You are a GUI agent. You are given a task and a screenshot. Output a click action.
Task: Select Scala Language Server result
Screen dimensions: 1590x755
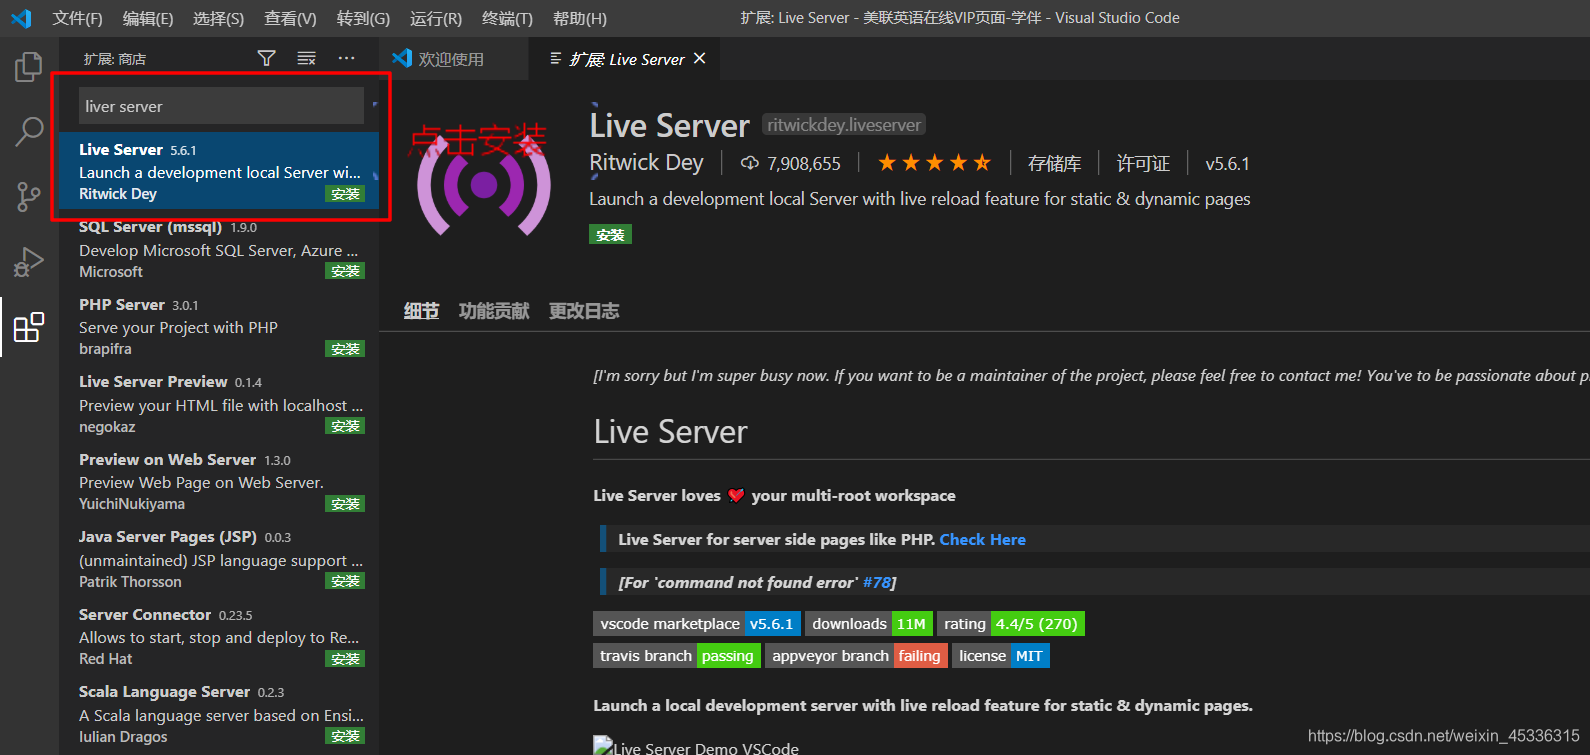point(219,714)
